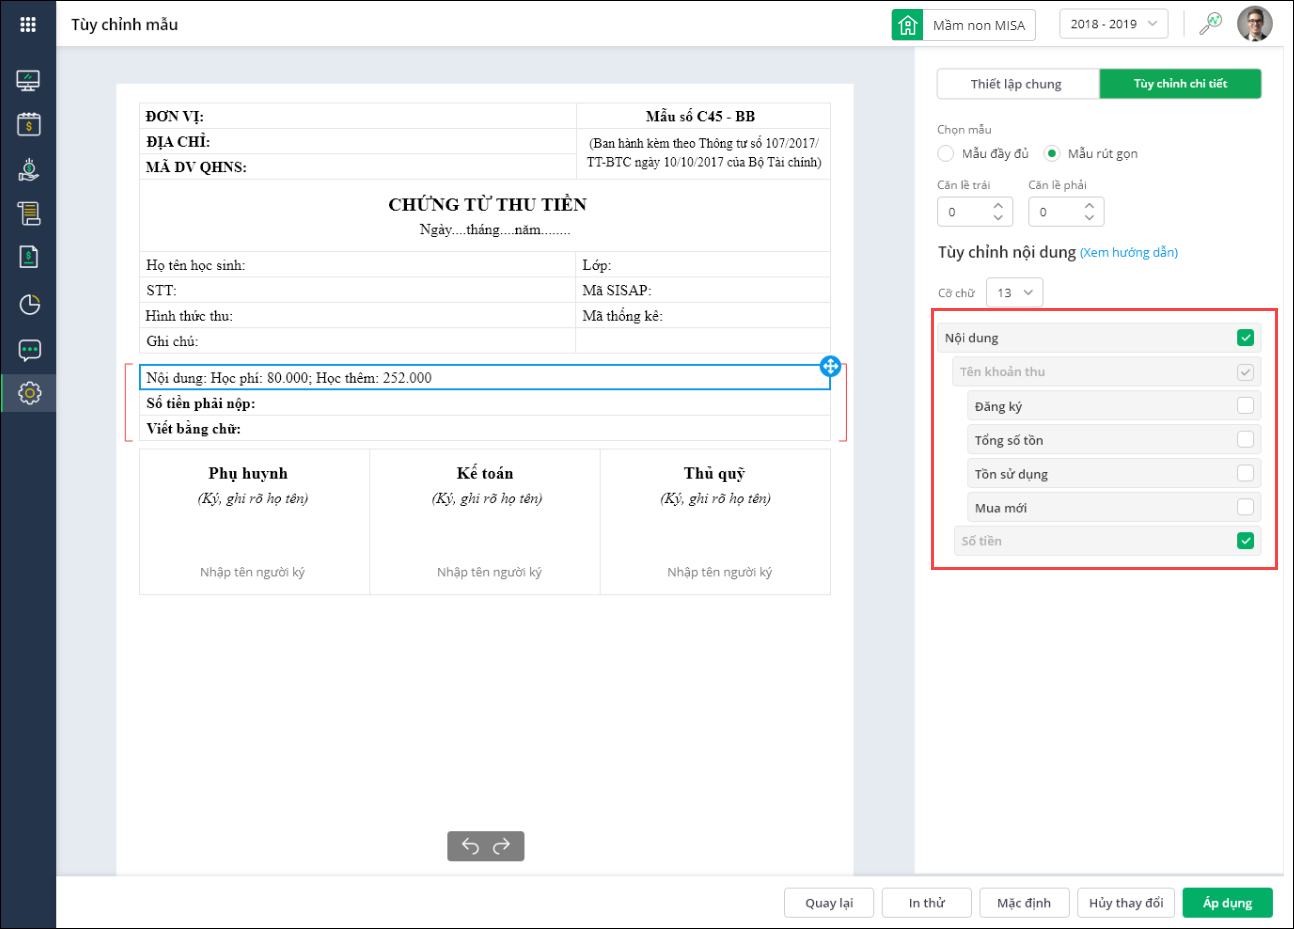Open the fee calendar sidebar icon
The height and width of the screenshot is (929, 1294).
pos(29,124)
